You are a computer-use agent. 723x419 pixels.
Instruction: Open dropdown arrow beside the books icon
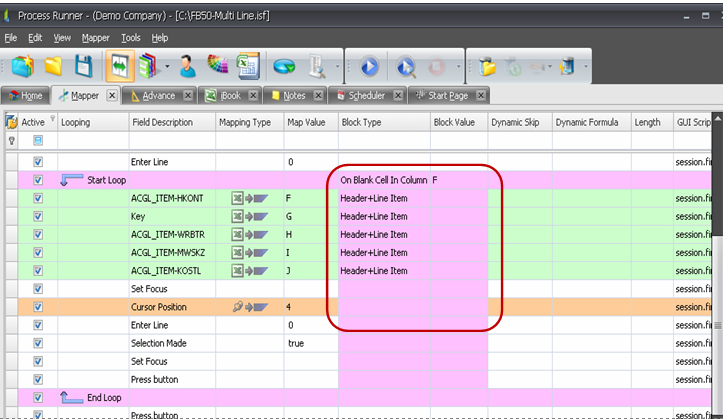(x=167, y=68)
